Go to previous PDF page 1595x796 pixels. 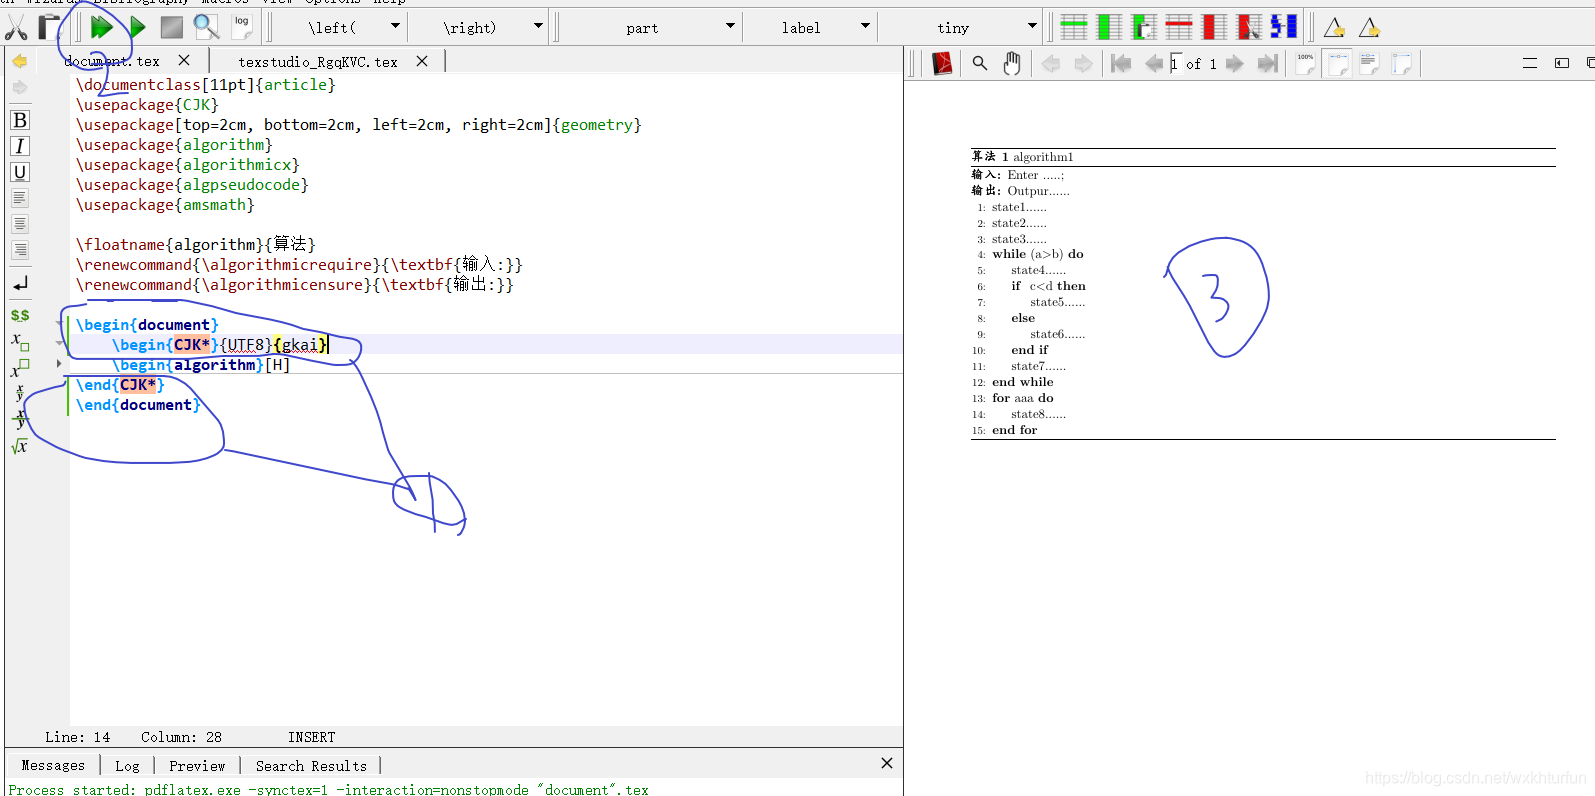click(1153, 64)
